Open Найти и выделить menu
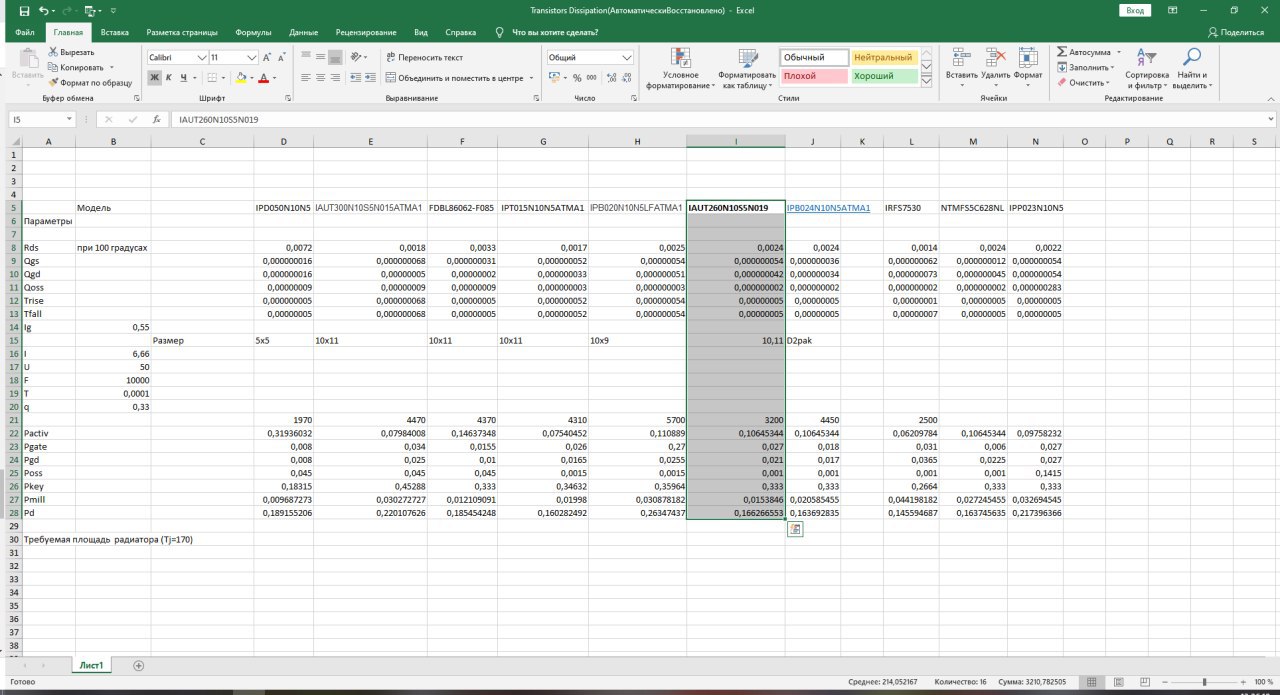Image resolution: width=1280 pixels, height=695 pixels. [x=1191, y=68]
